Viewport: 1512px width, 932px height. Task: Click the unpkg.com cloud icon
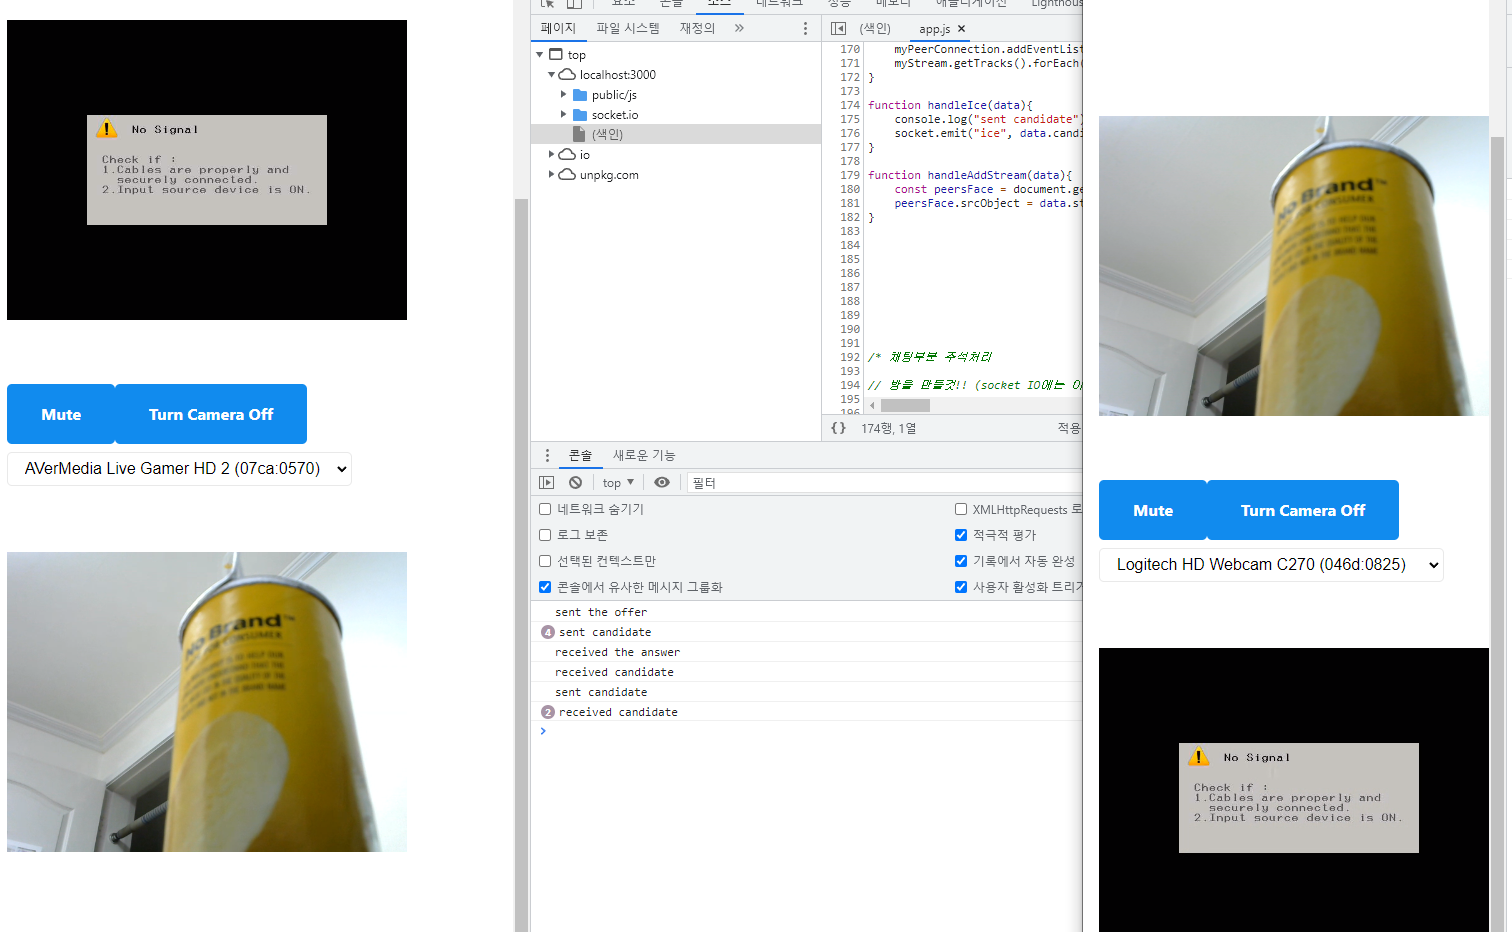coord(567,175)
